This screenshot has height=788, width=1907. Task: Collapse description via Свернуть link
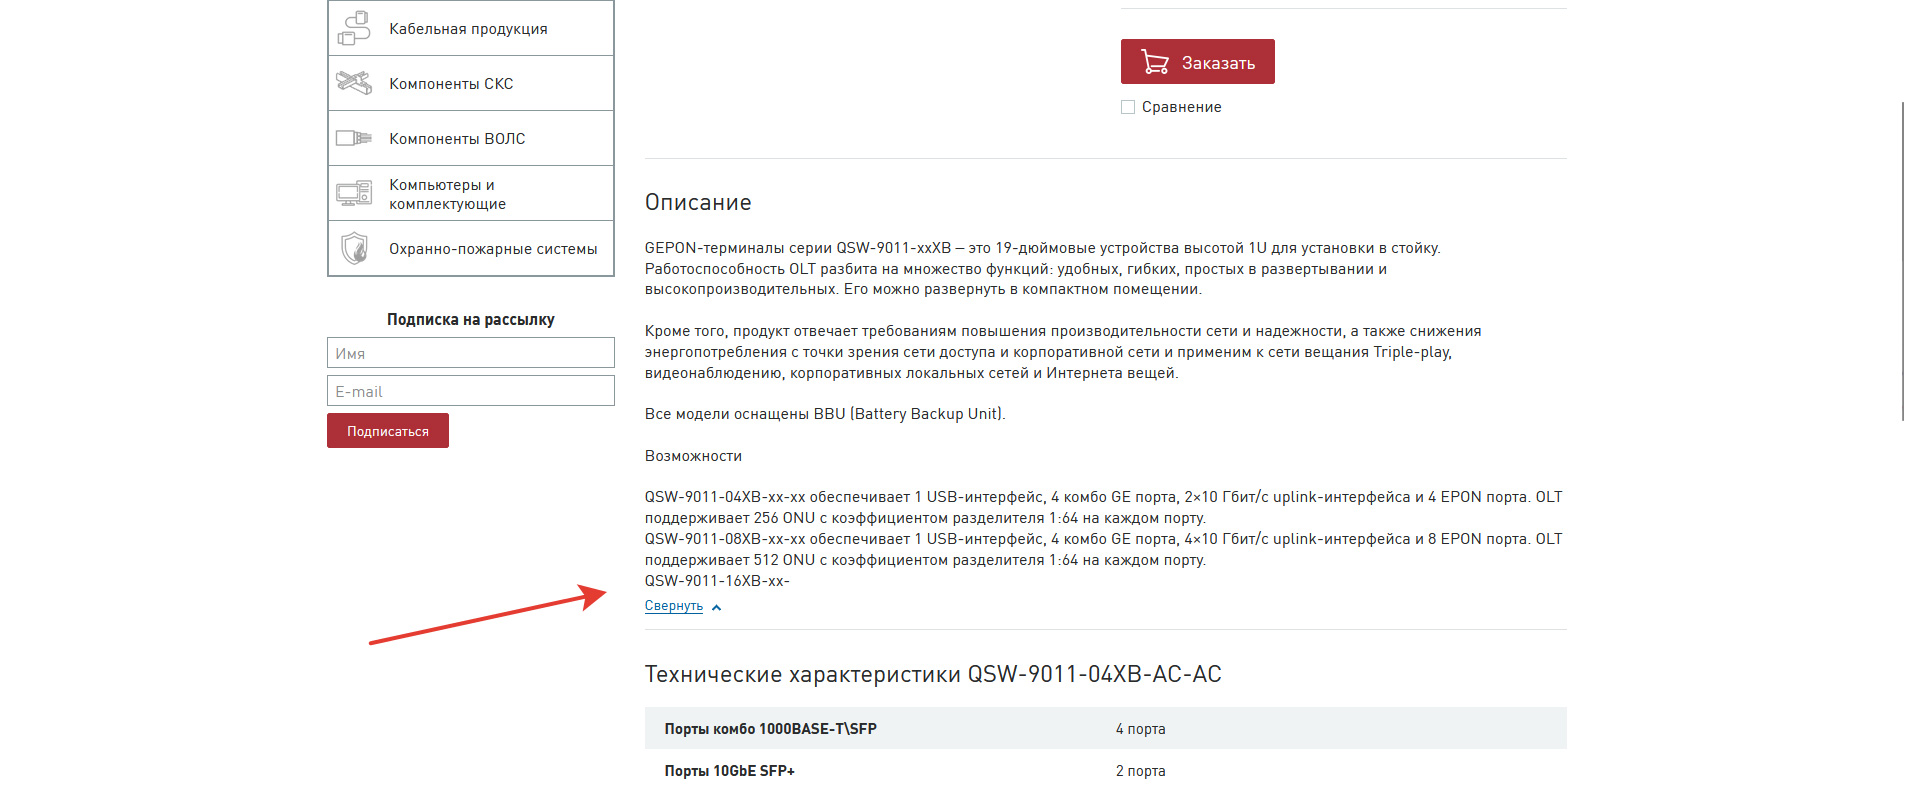pyautogui.click(x=674, y=606)
